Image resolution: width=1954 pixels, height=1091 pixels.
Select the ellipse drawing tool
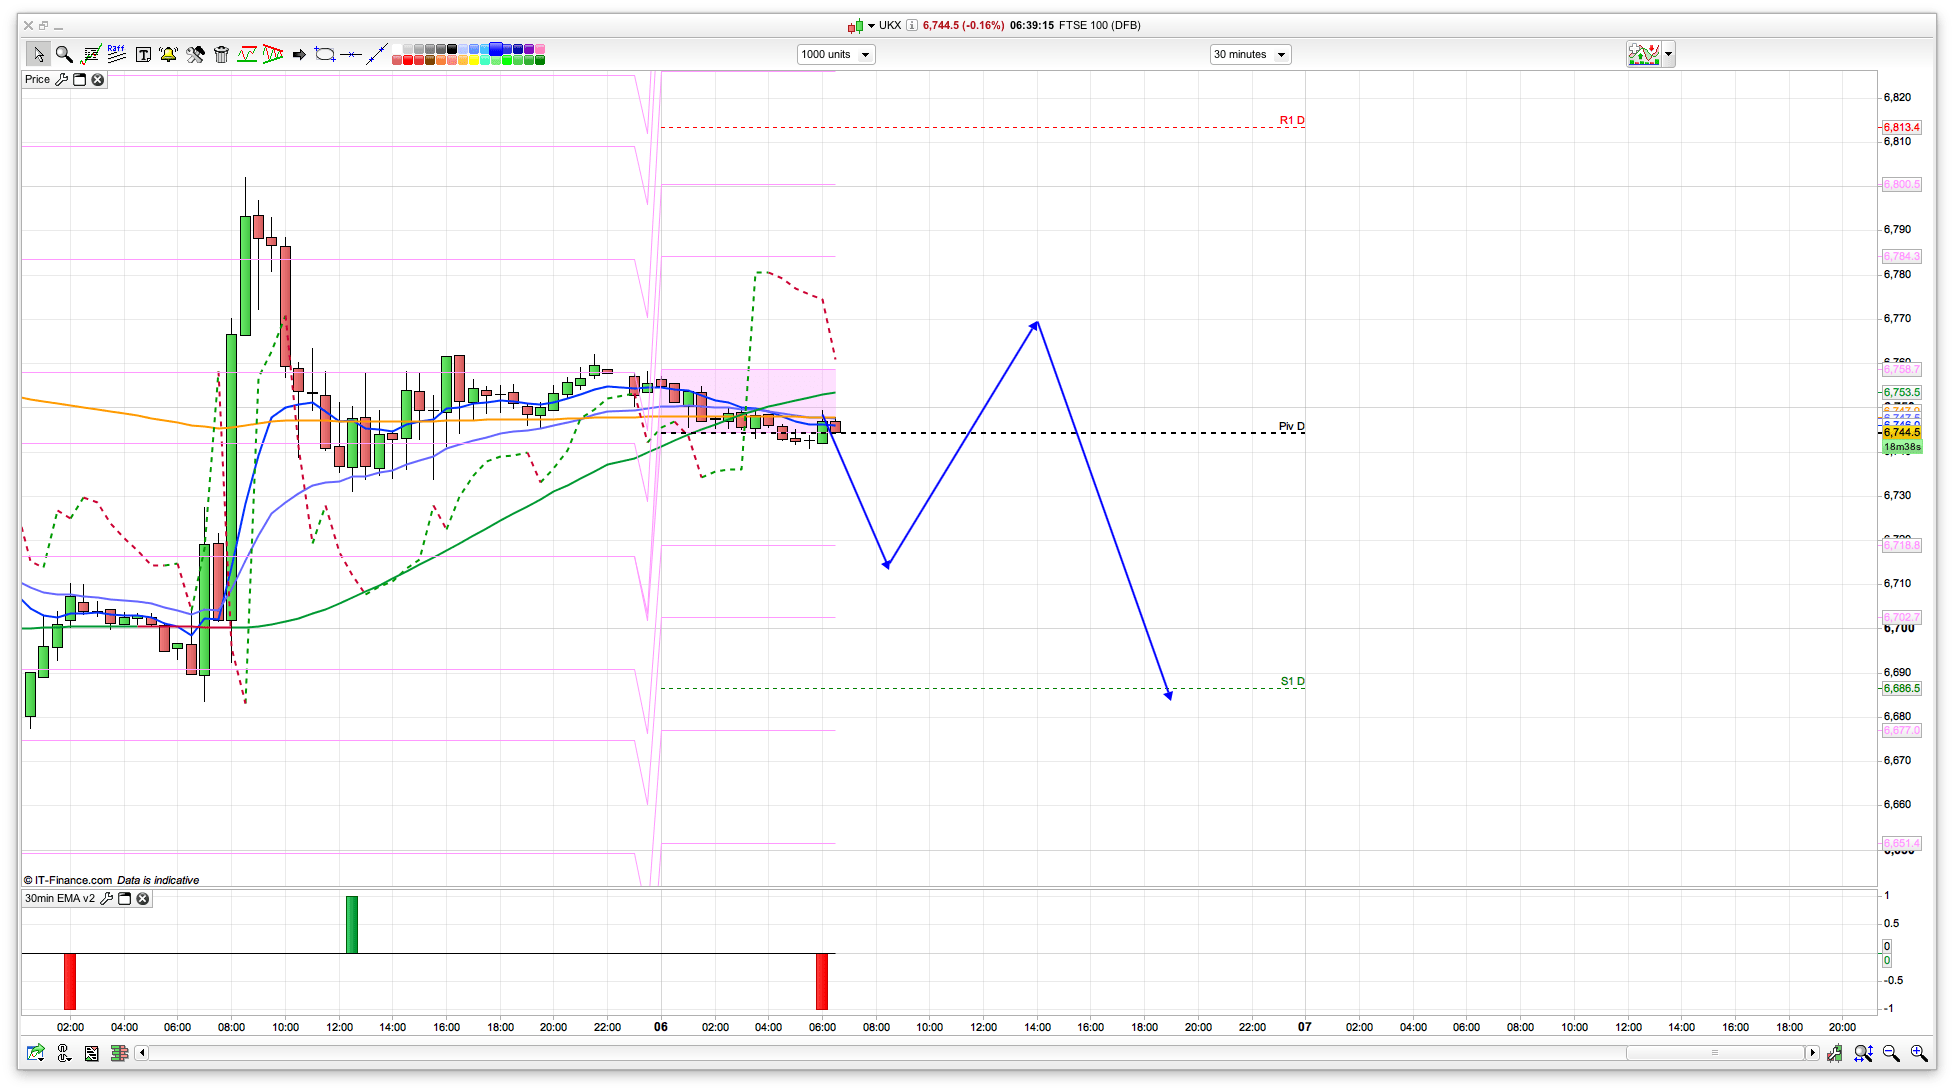pyautogui.click(x=324, y=54)
